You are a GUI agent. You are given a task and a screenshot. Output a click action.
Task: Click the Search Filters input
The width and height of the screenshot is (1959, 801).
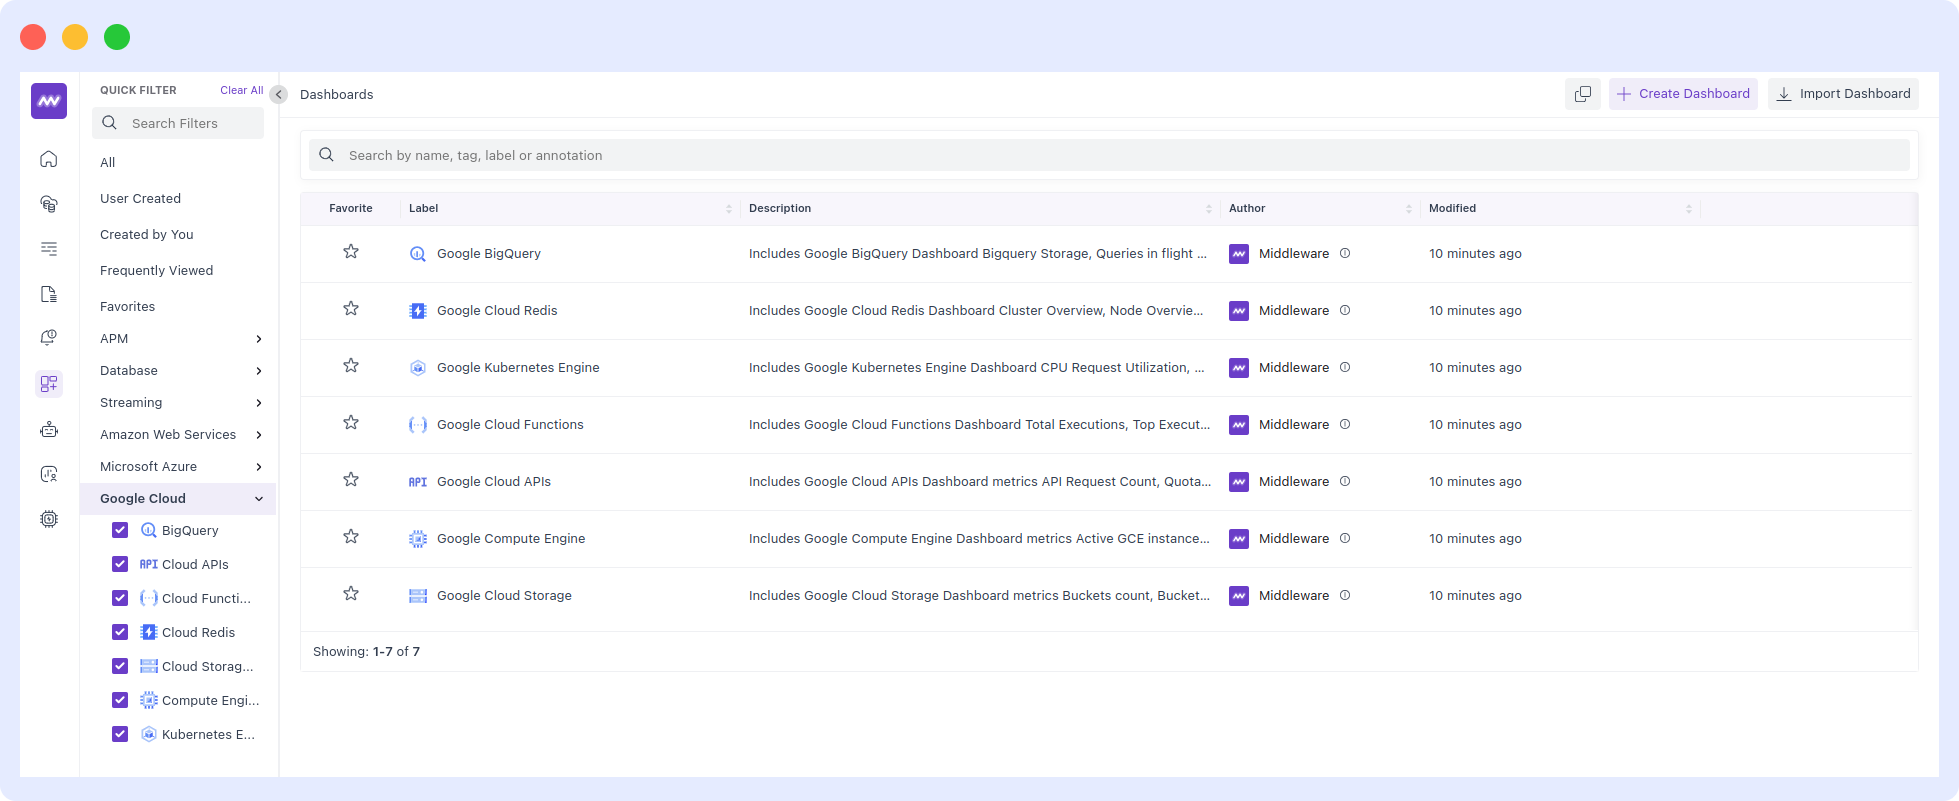click(178, 123)
